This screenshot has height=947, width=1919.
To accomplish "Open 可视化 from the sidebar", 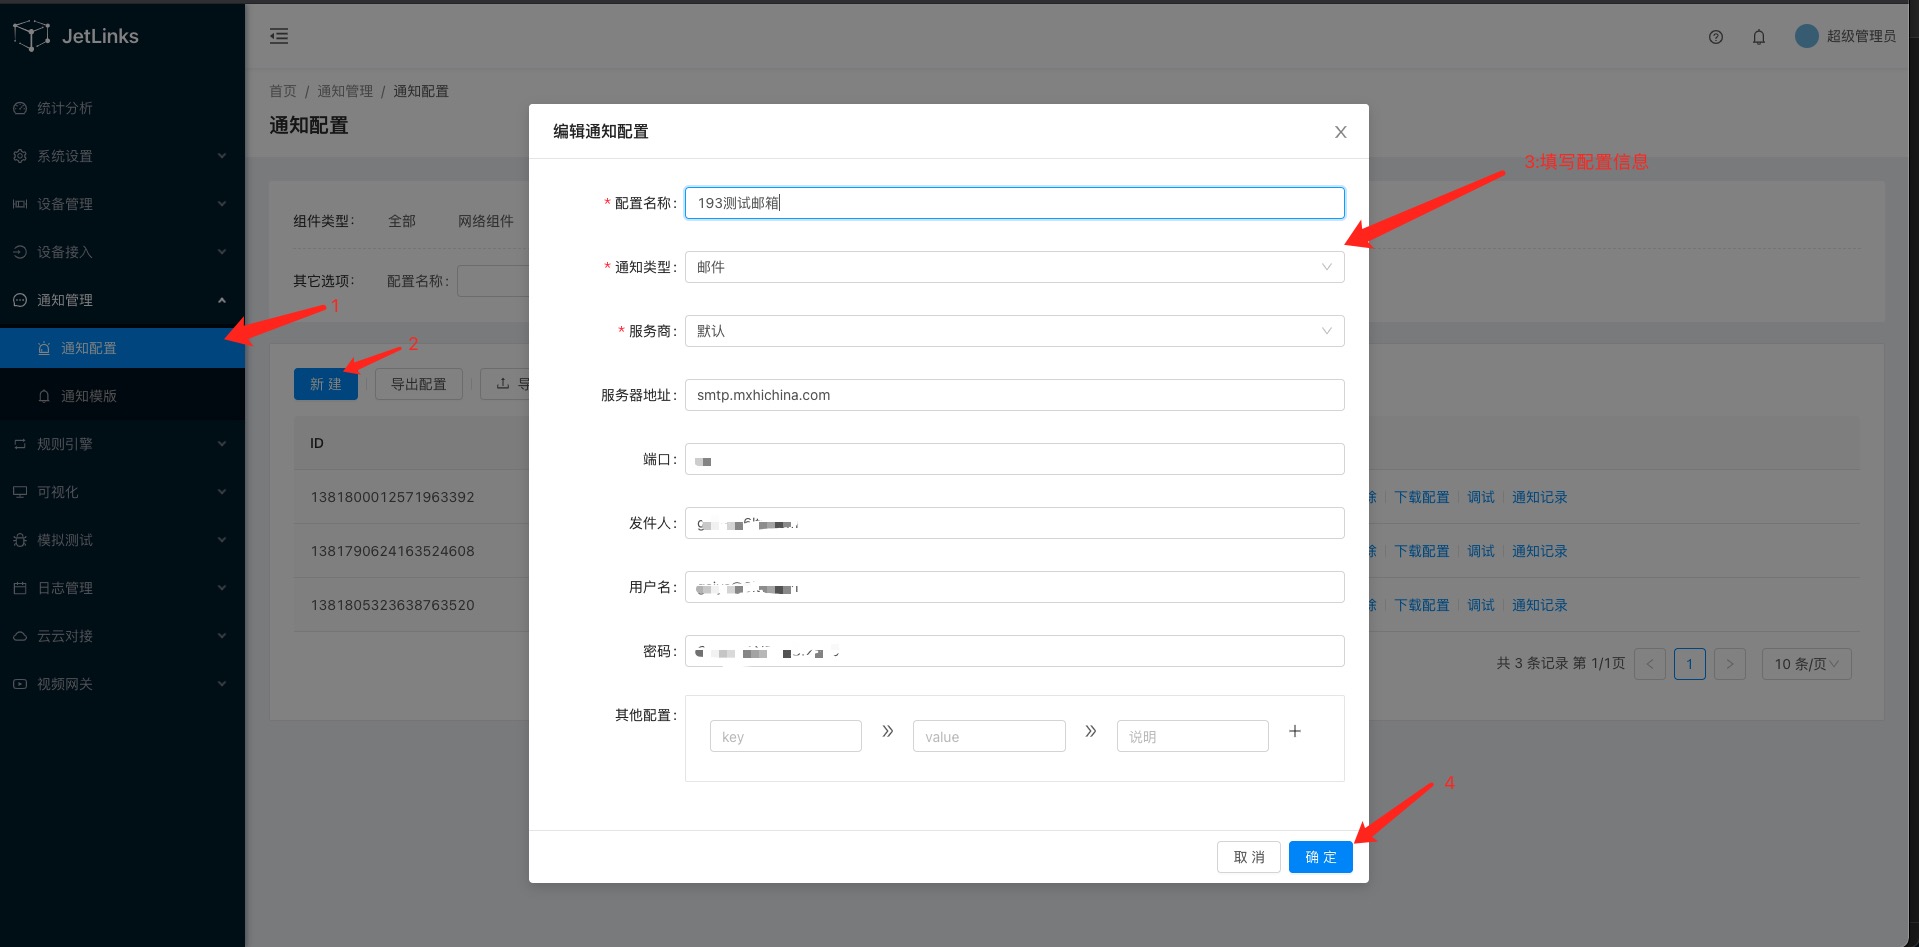I will 60,491.
